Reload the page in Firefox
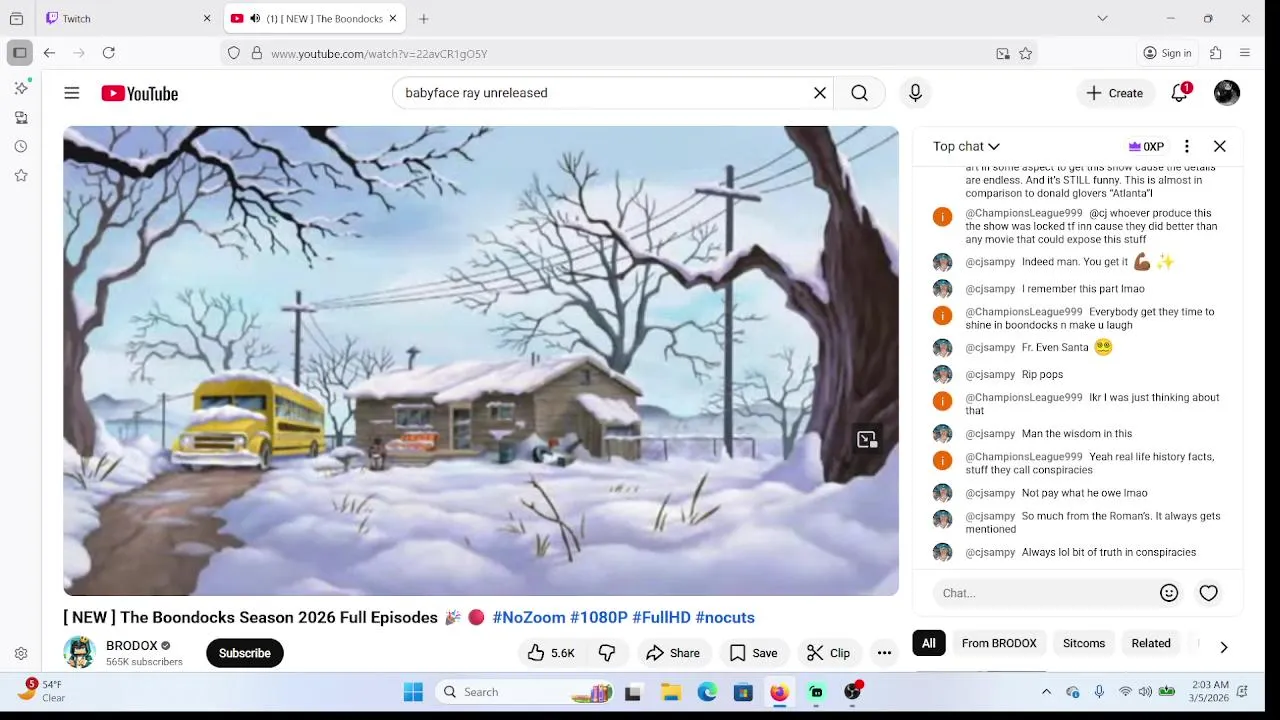Image resolution: width=1280 pixels, height=720 pixels. pos(109,53)
